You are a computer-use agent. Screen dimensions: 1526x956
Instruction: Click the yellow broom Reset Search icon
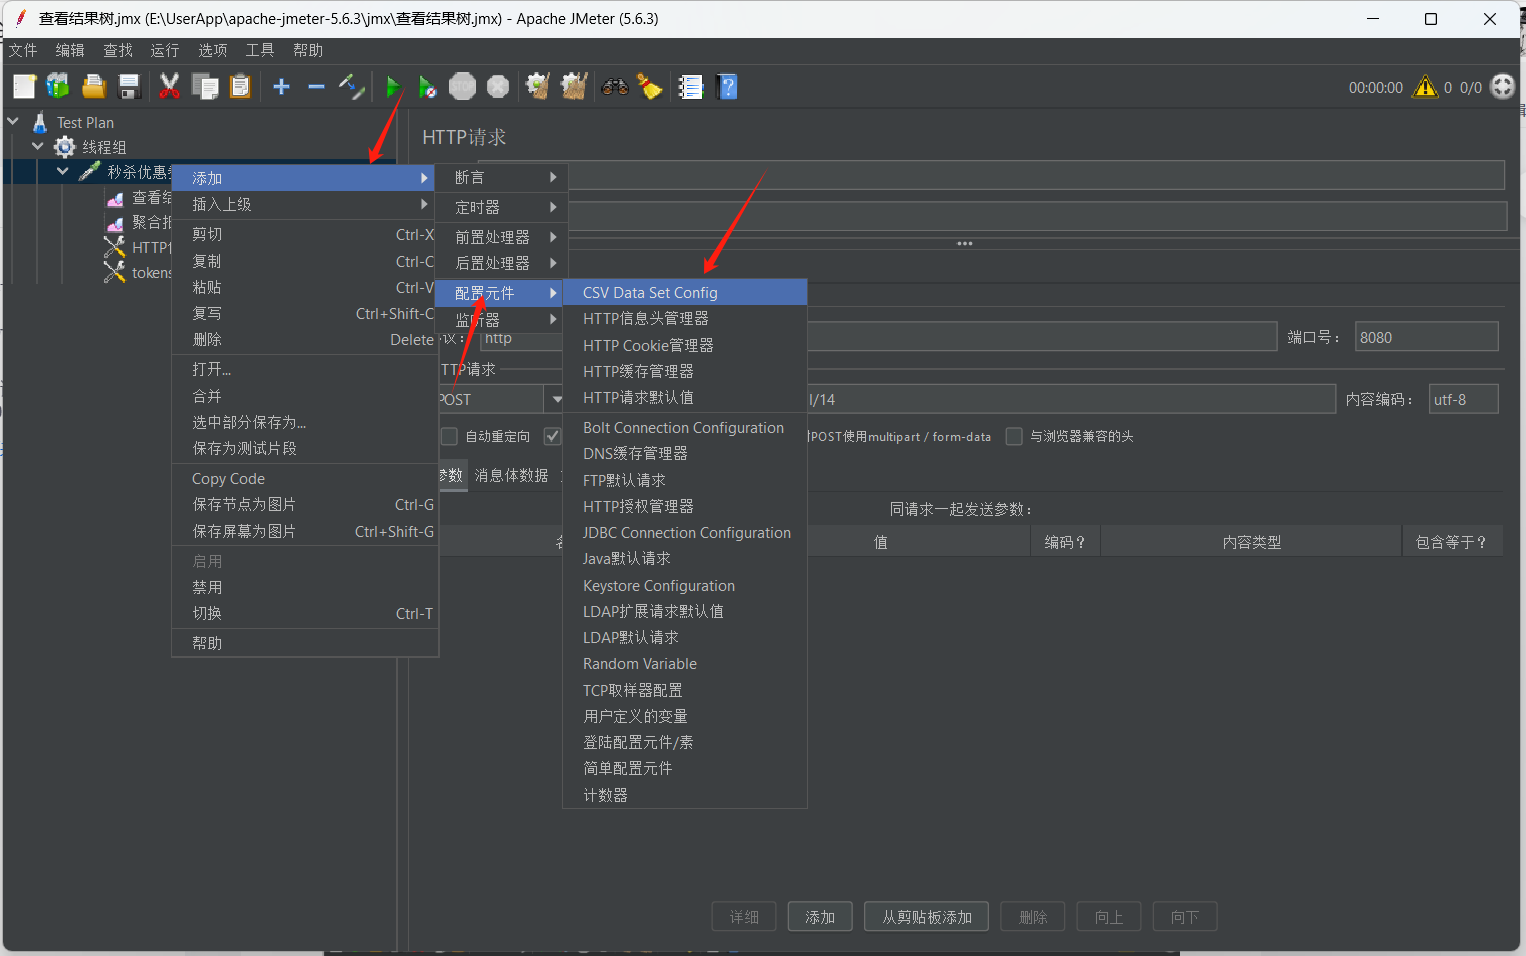pyautogui.click(x=650, y=87)
